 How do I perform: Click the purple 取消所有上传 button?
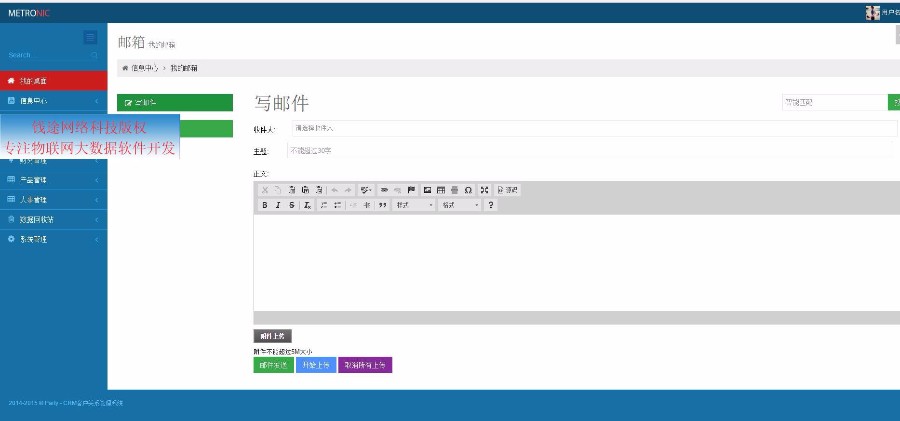pyautogui.click(x=365, y=365)
